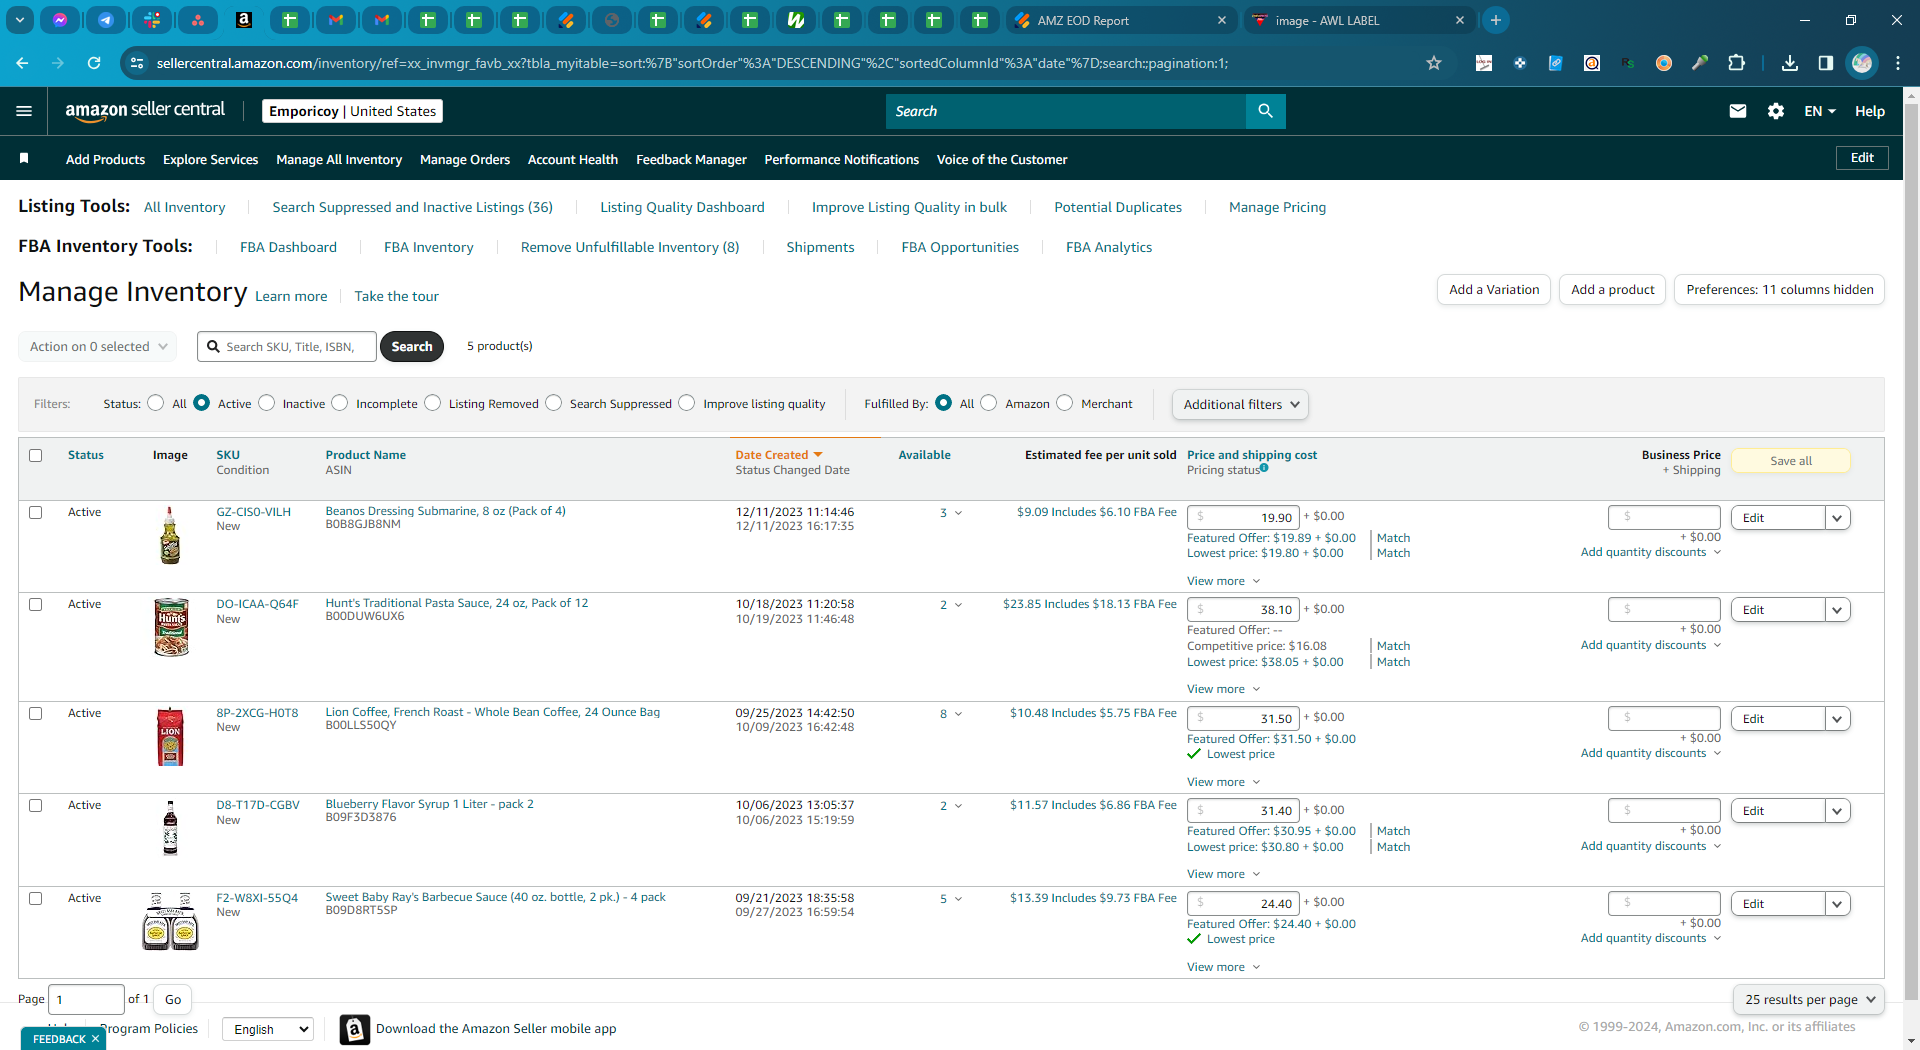This screenshot has height=1050, width=1920.
Task: Click the Add a product button
Action: 1612,290
